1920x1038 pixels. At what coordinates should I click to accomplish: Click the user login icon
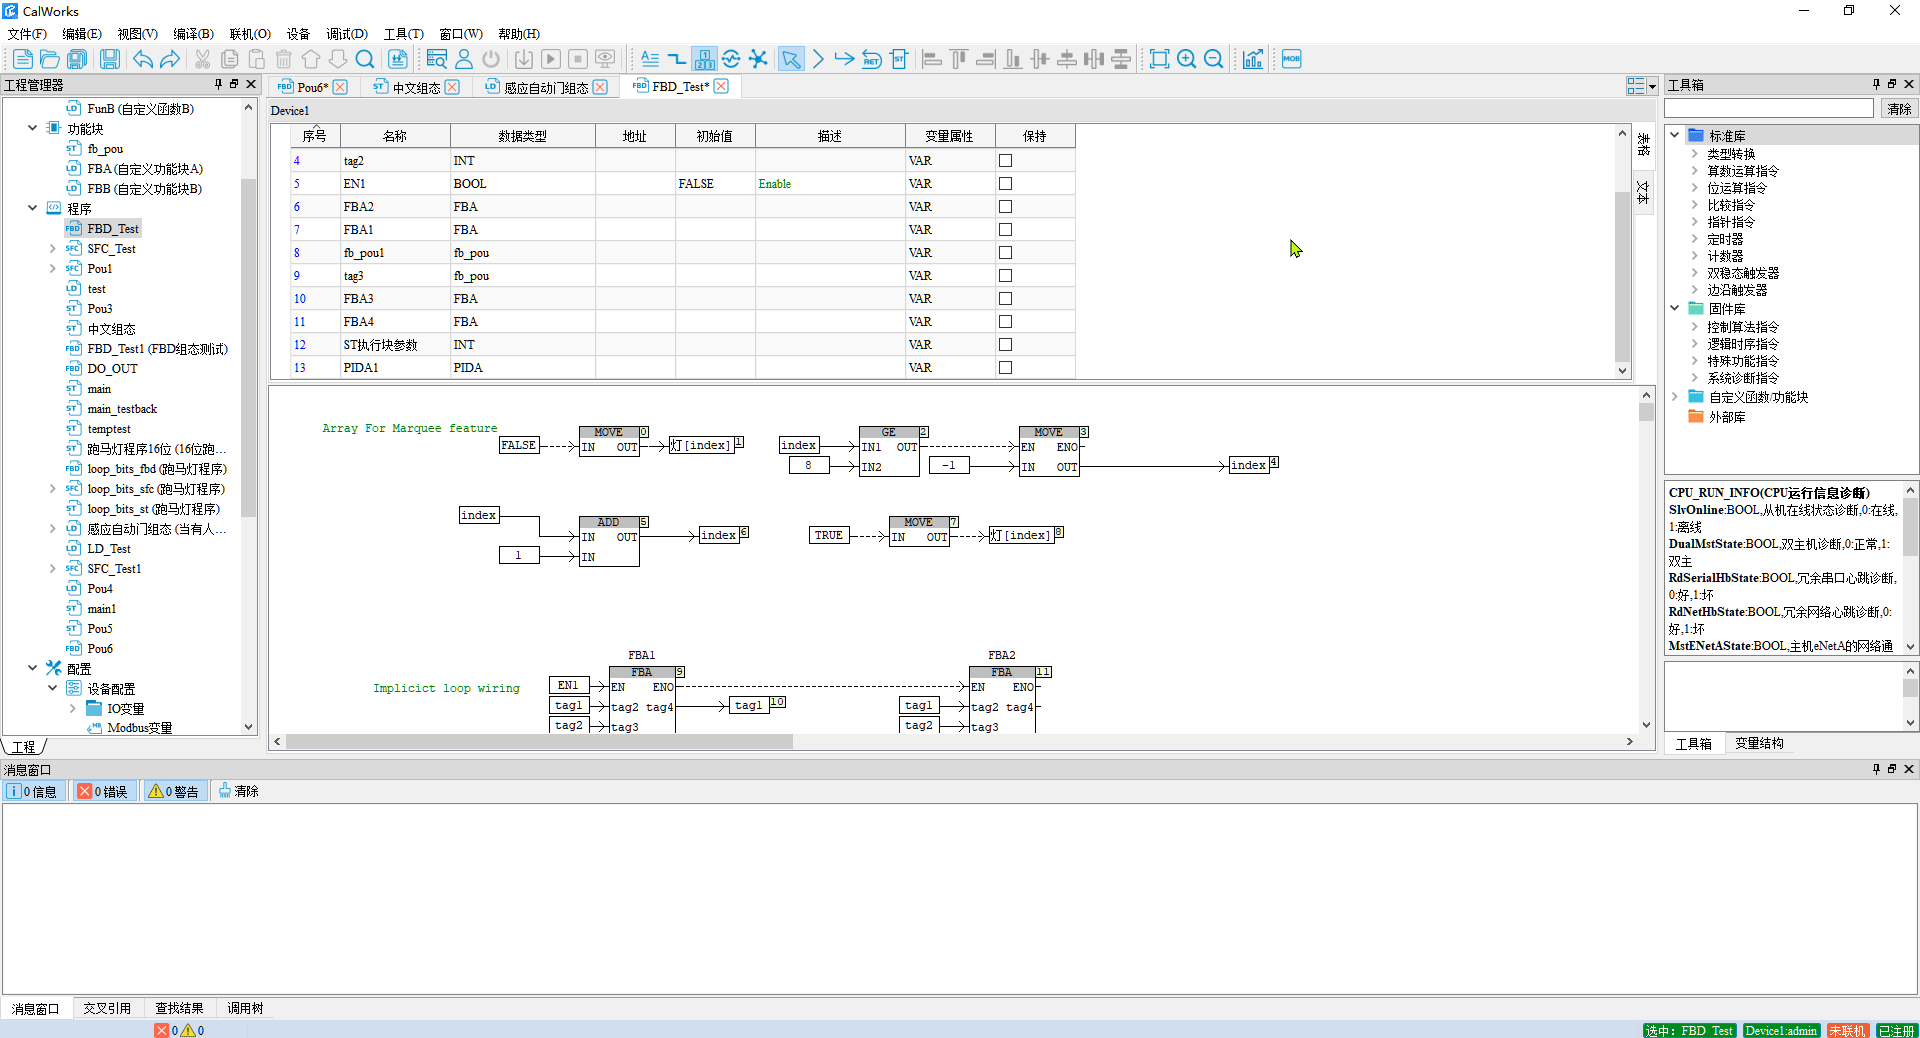(464, 59)
